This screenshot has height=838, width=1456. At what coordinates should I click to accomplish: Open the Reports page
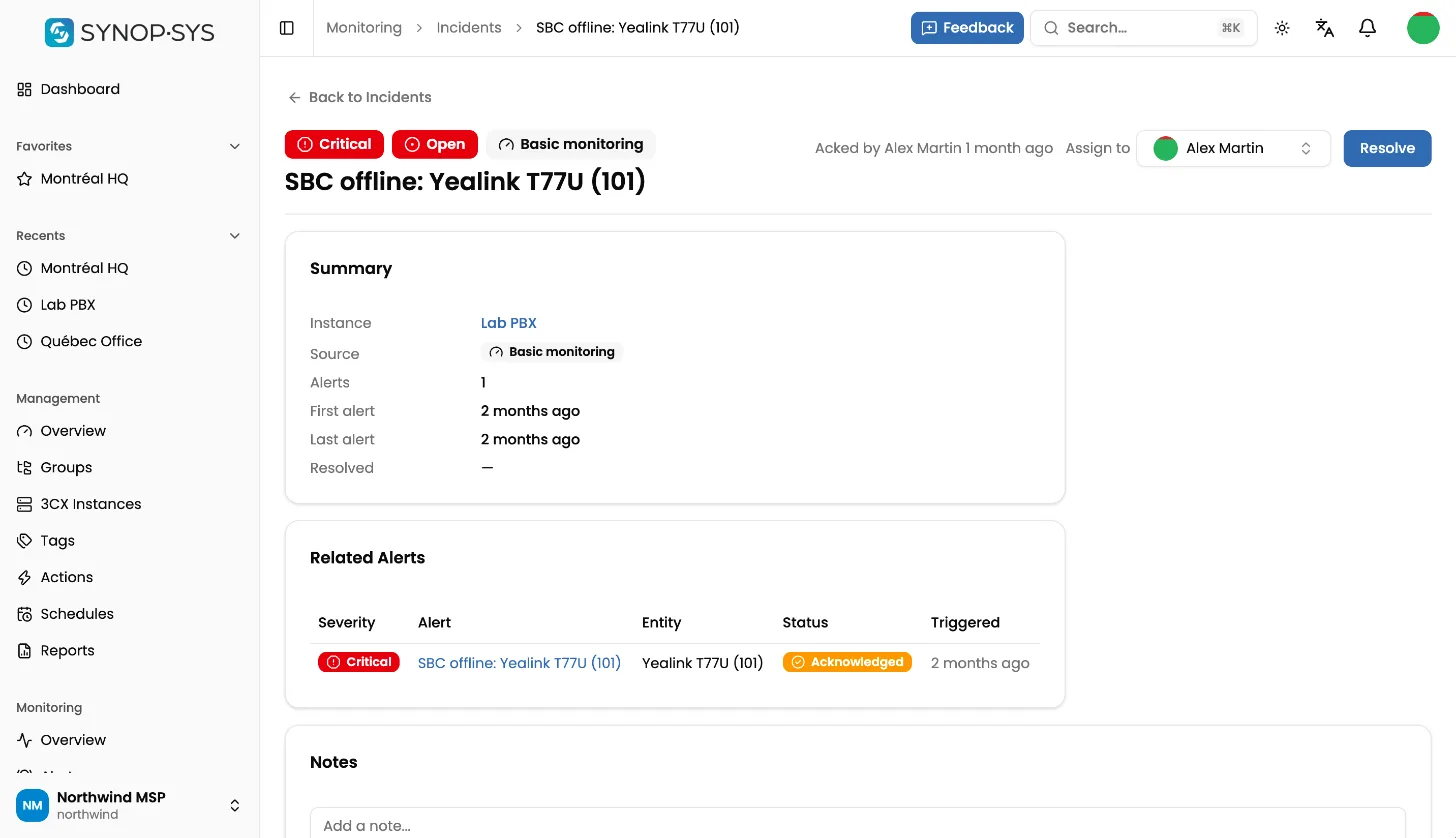pos(68,651)
